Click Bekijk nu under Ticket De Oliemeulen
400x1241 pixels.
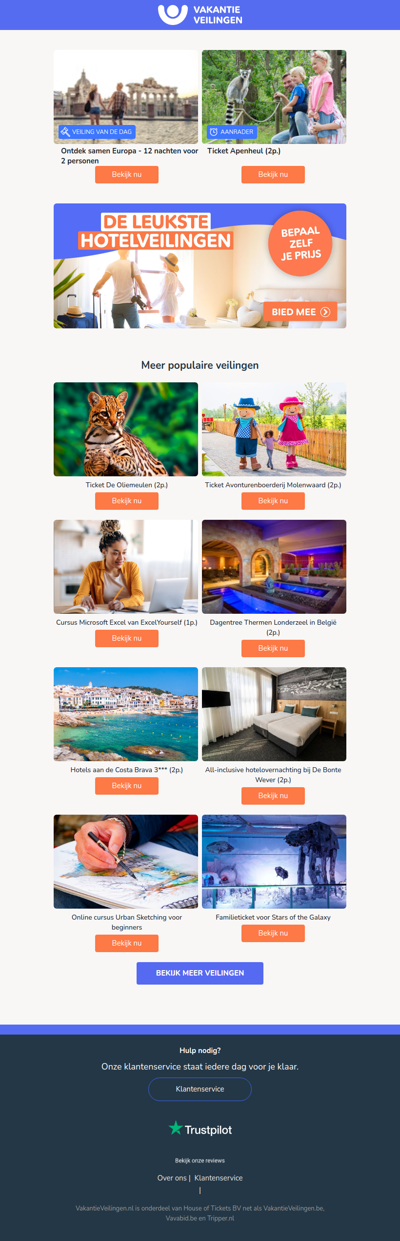coord(127,501)
